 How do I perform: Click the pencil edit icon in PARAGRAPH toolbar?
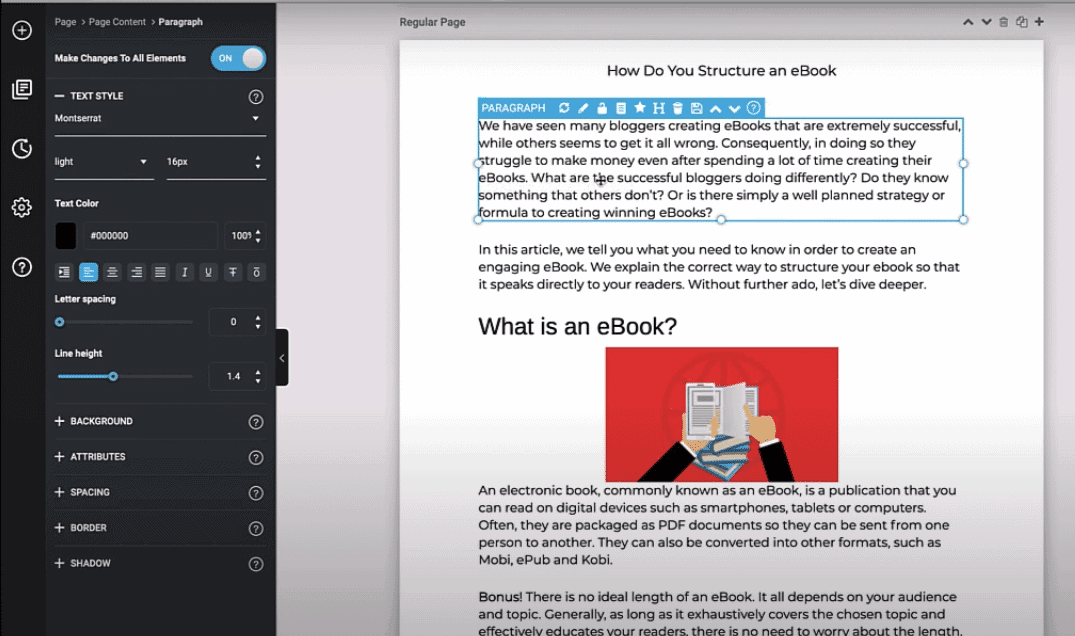(583, 108)
